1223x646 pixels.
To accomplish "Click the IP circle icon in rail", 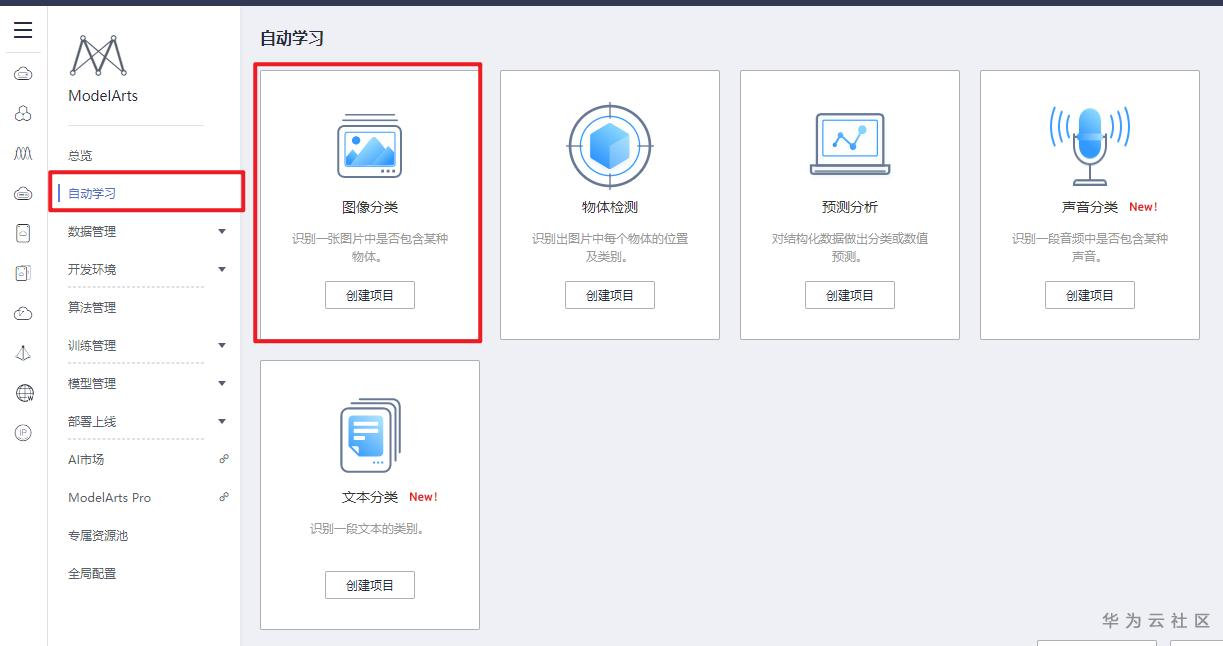I will click(x=23, y=433).
